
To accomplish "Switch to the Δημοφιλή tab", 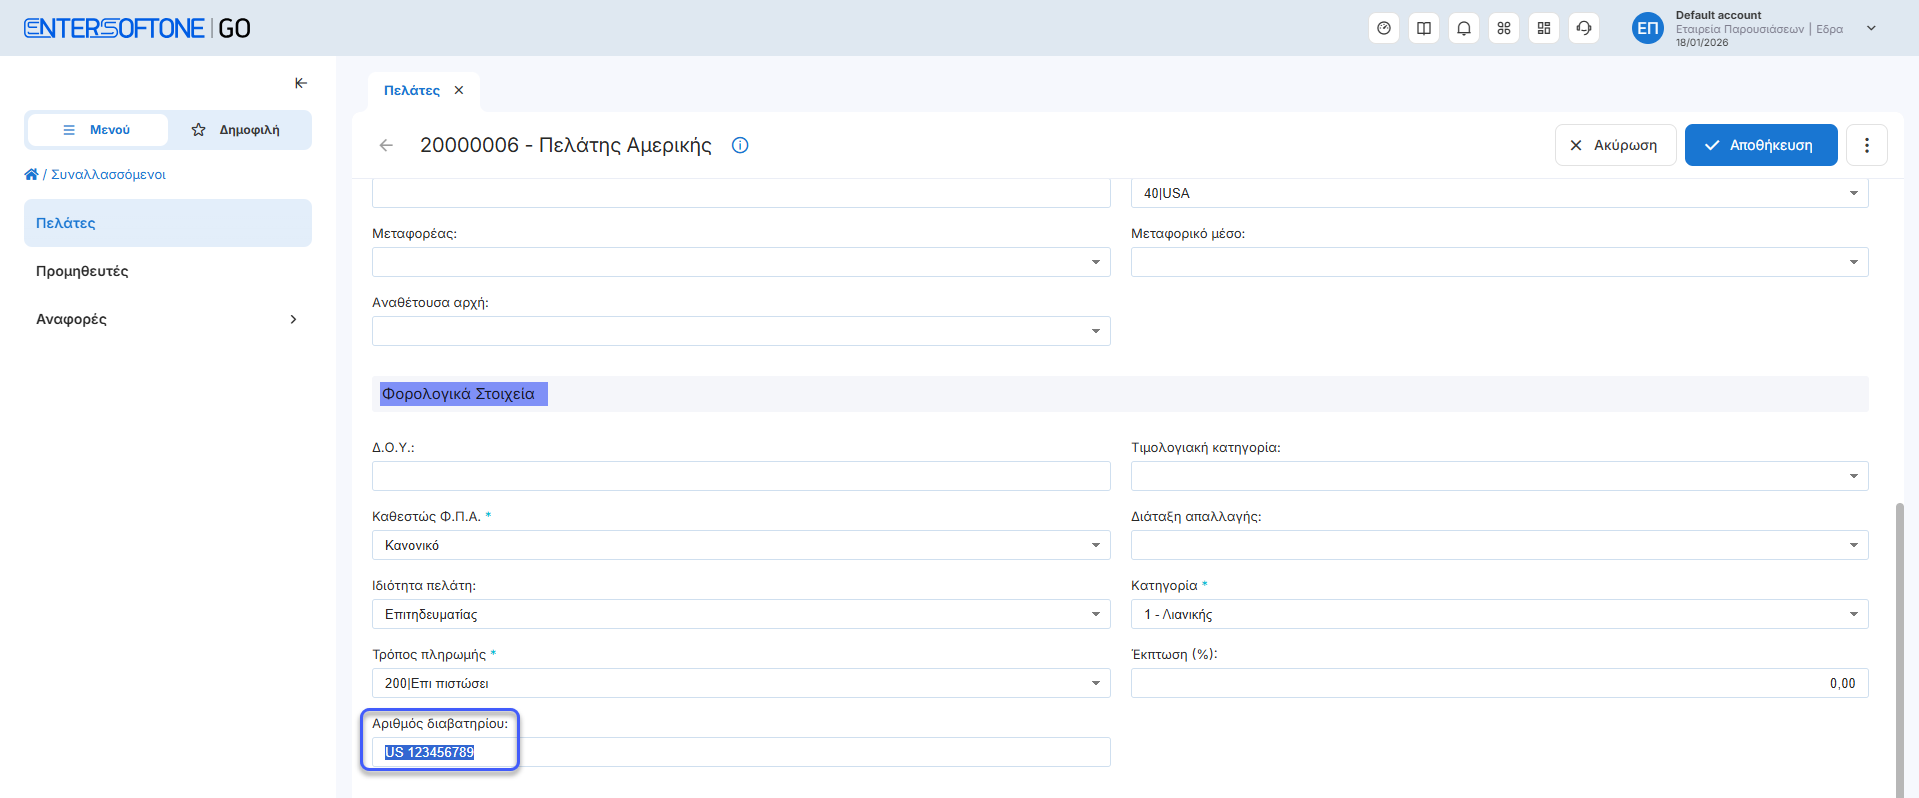I will pos(237,130).
